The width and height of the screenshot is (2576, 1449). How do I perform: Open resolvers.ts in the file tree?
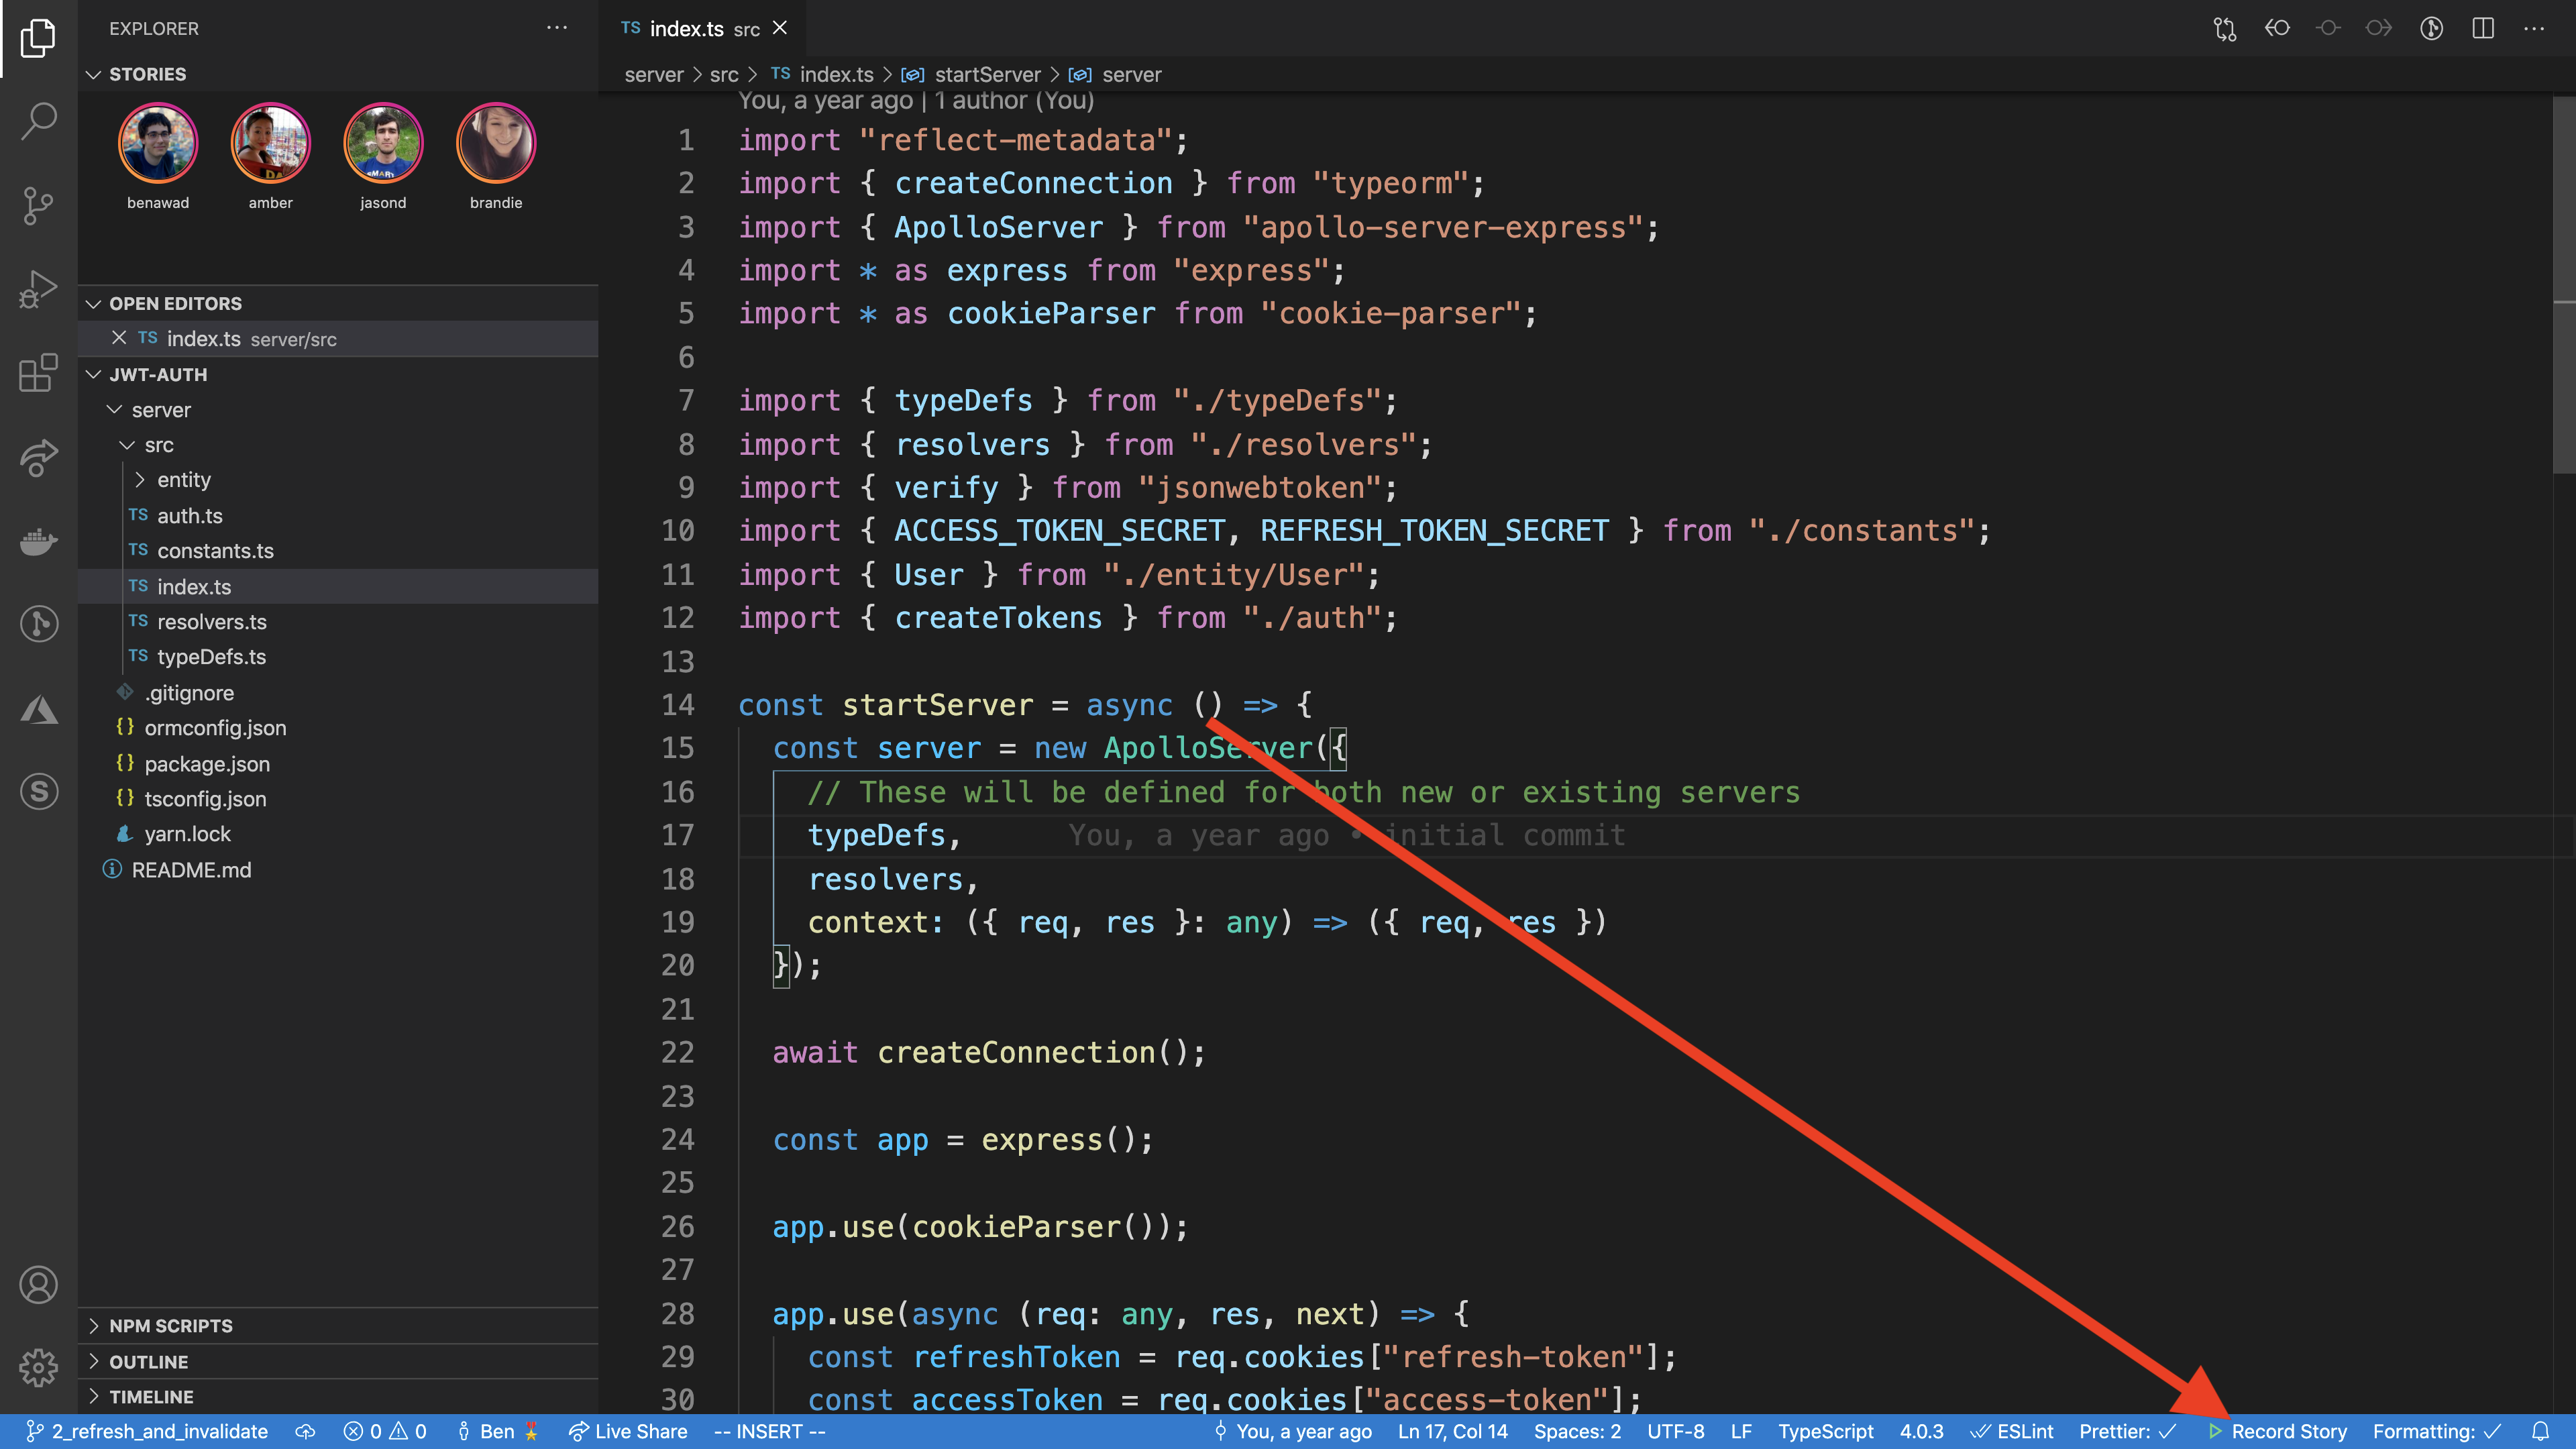[211, 622]
